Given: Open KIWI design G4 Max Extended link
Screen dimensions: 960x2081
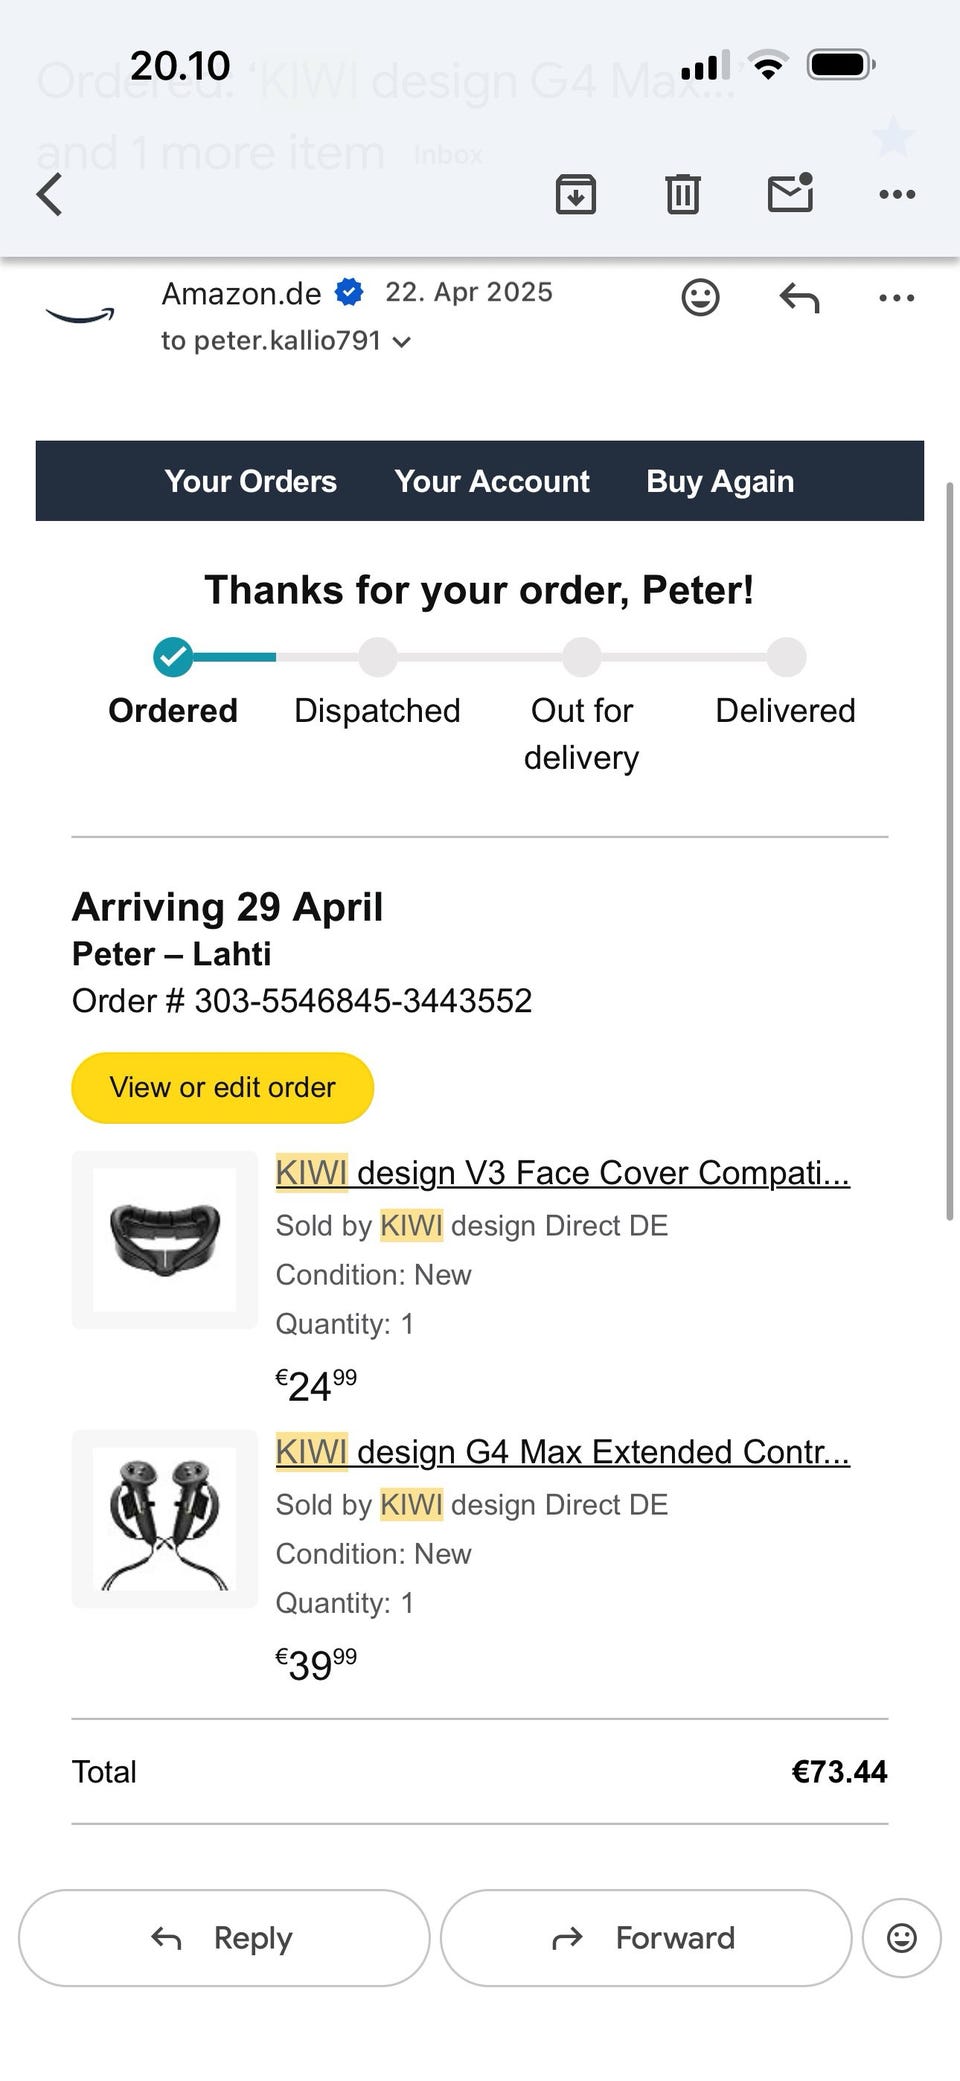Looking at the screenshot, I should point(563,1451).
